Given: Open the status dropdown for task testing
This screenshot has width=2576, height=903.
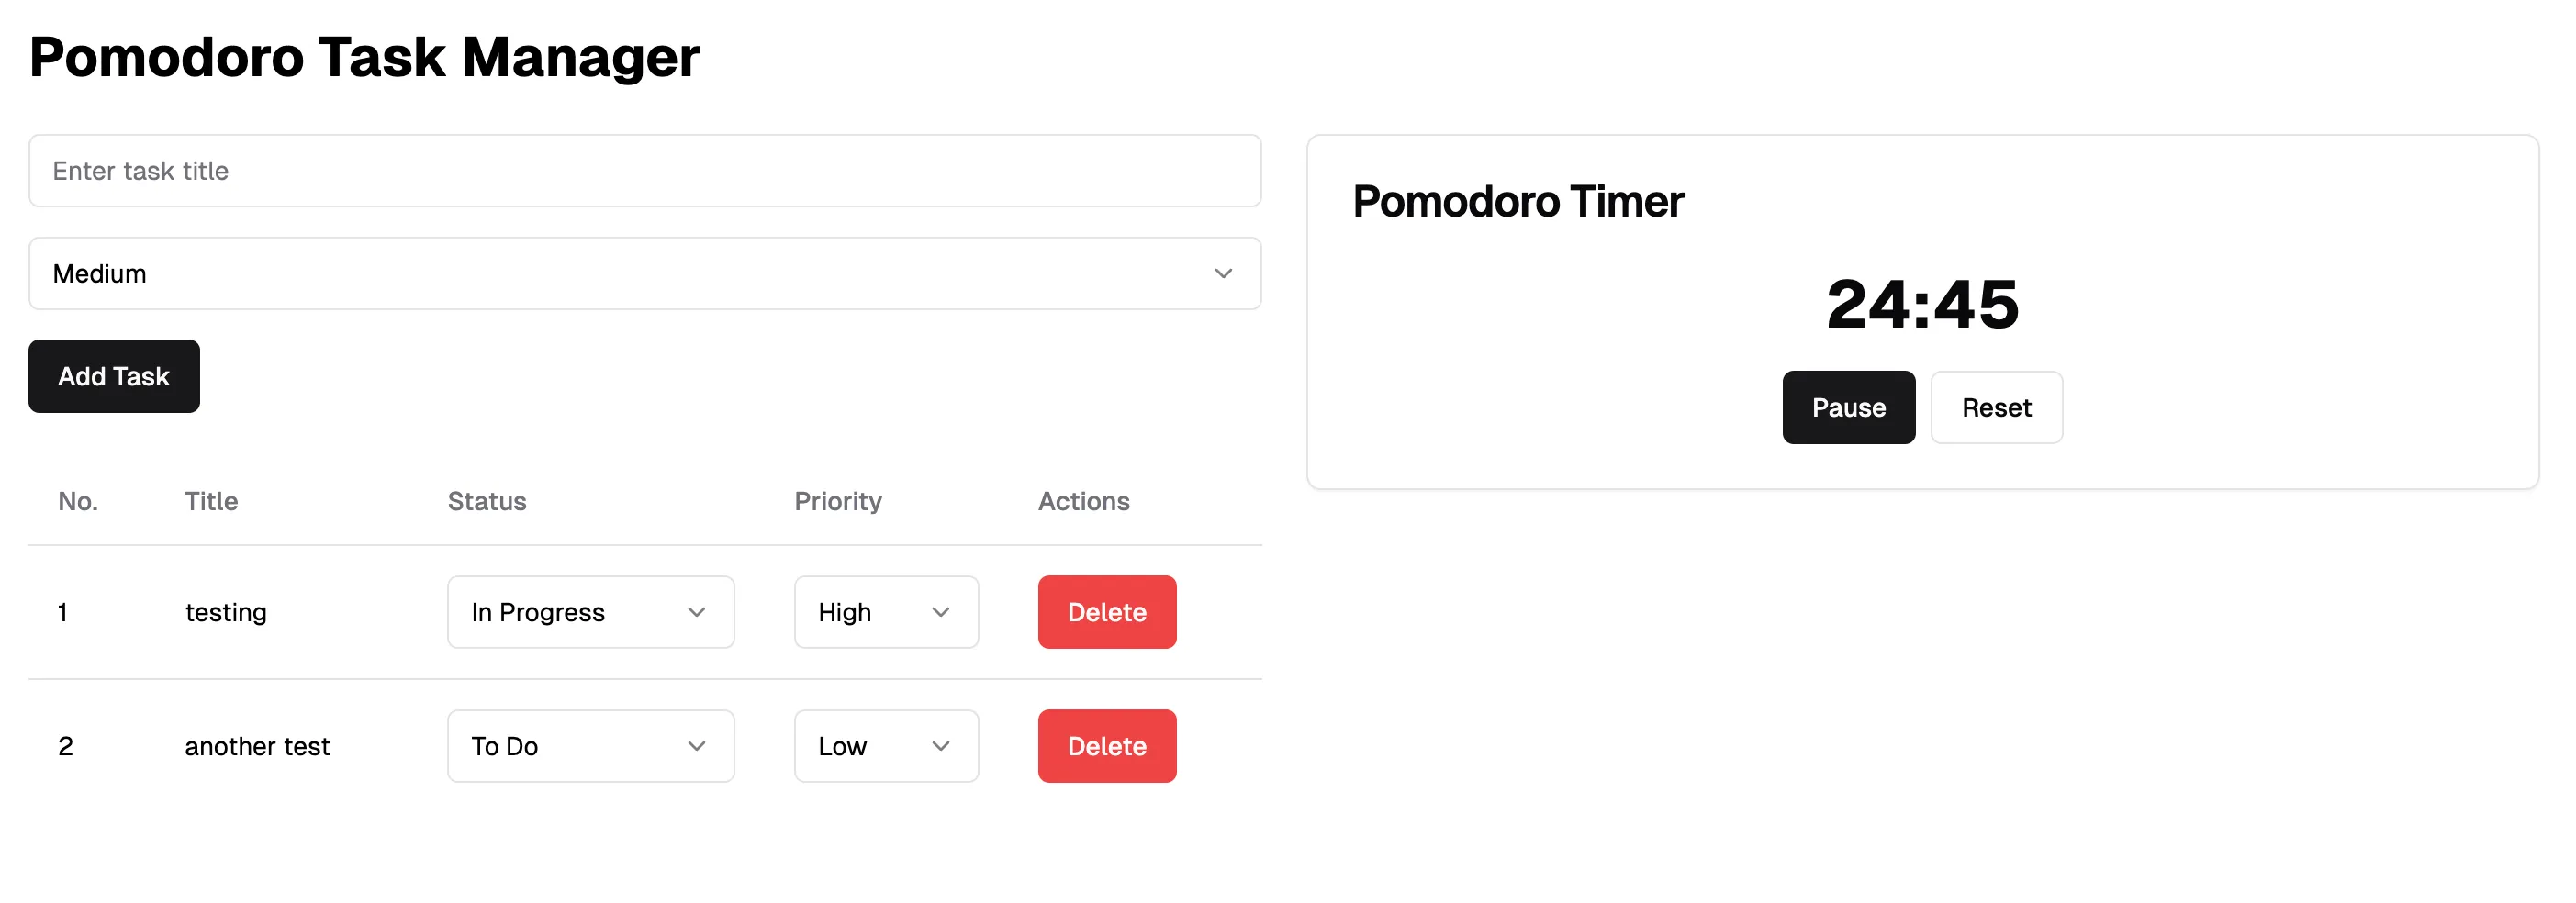Looking at the screenshot, I should coord(590,611).
